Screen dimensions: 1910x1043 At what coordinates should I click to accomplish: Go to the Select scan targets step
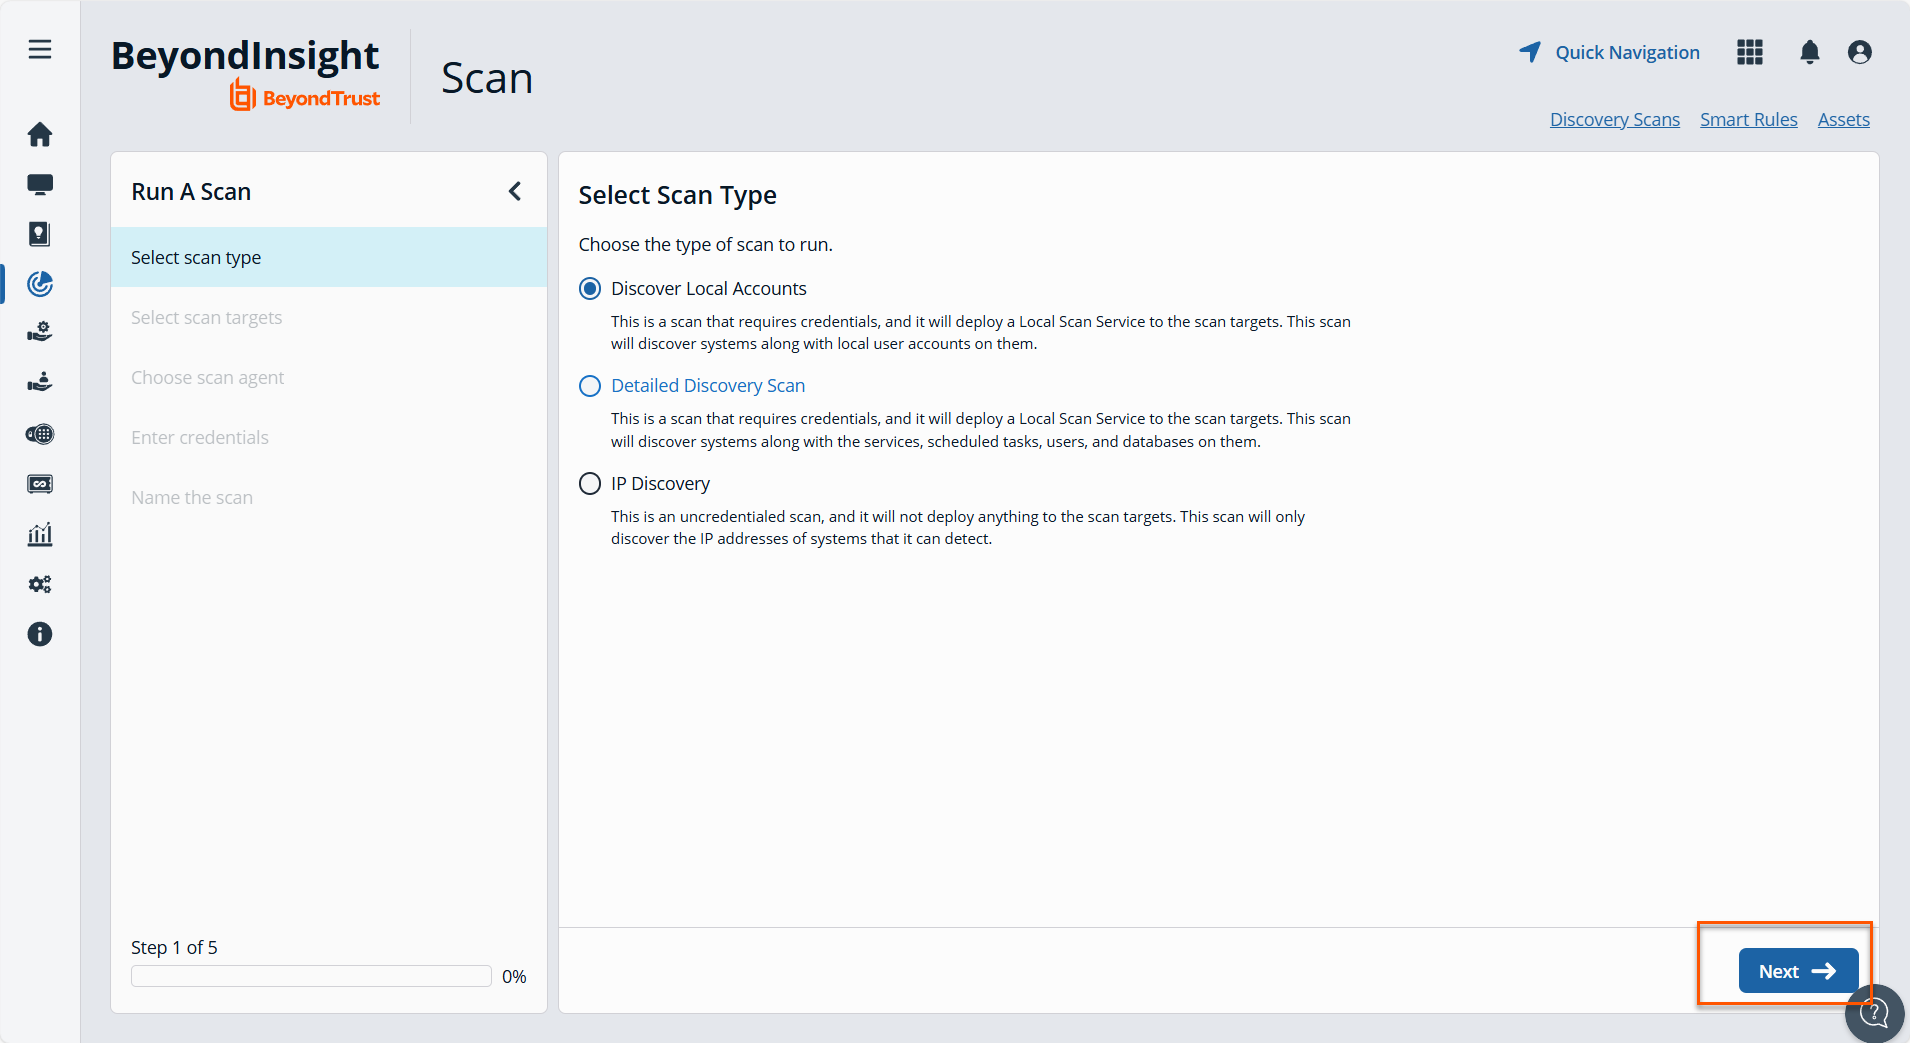tap(329, 317)
